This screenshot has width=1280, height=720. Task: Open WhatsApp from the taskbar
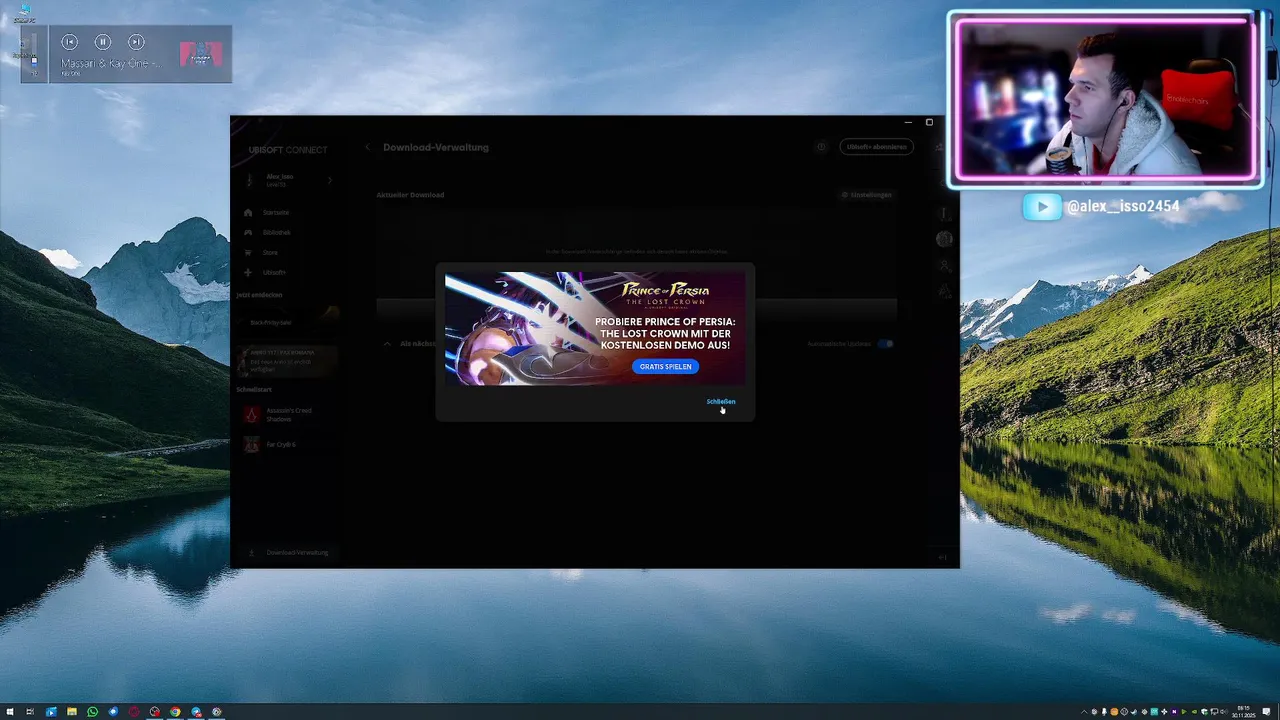click(93, 712)
